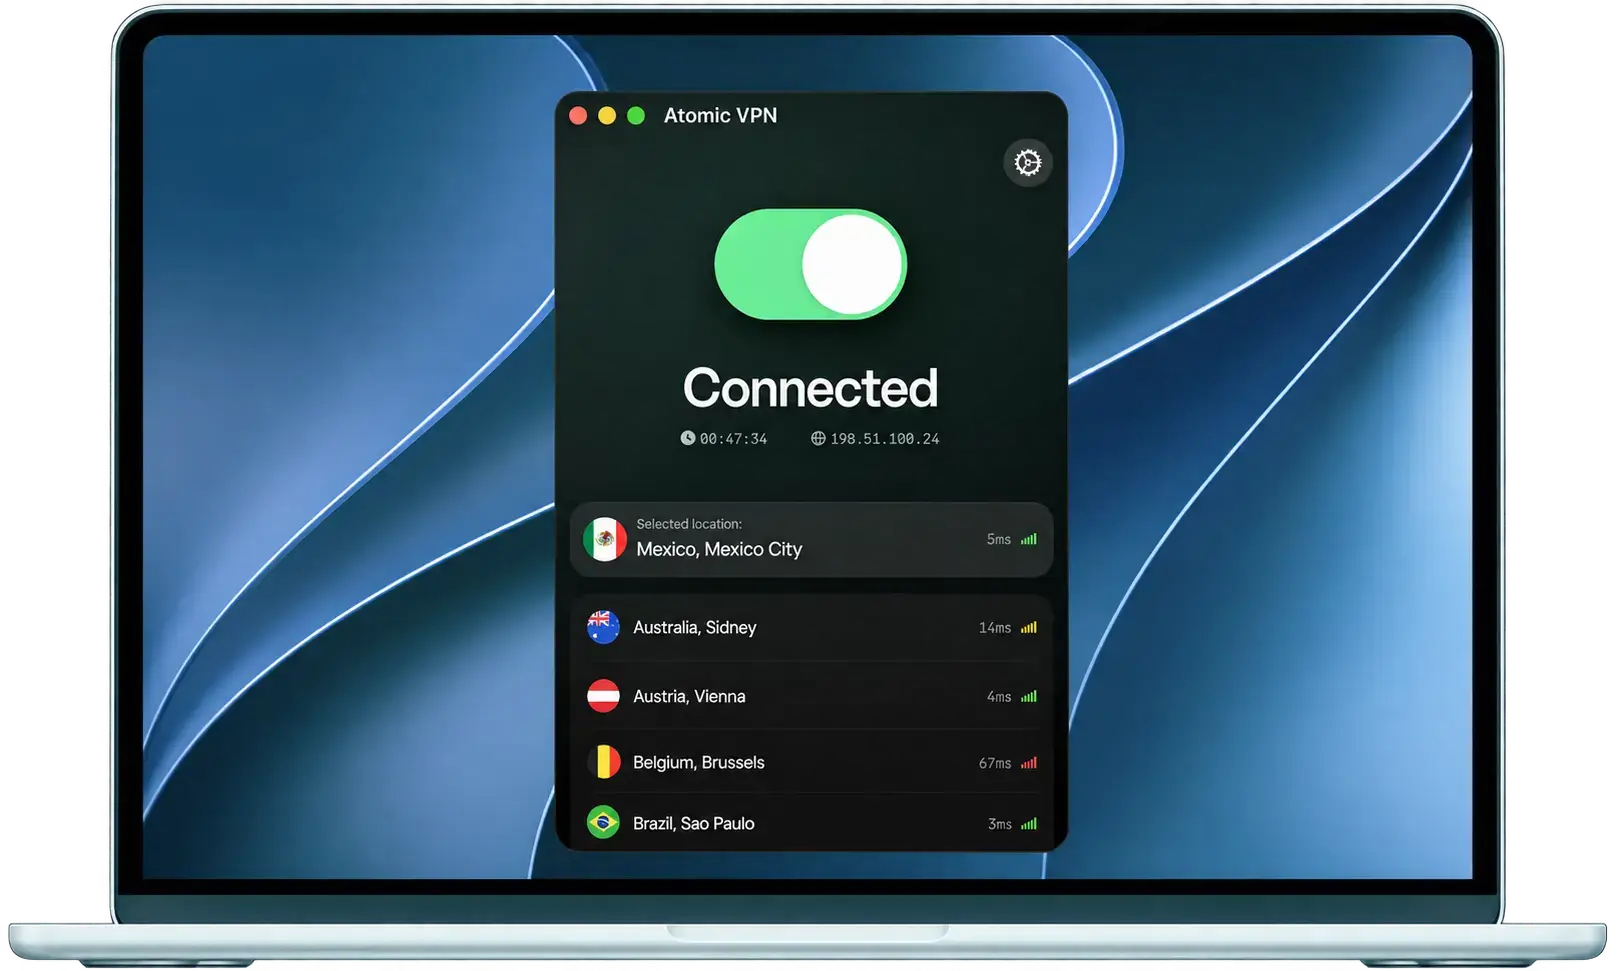
Task: Click the globe icon beside the IP address
Action: pyautogui.click(x=818, y=438)
